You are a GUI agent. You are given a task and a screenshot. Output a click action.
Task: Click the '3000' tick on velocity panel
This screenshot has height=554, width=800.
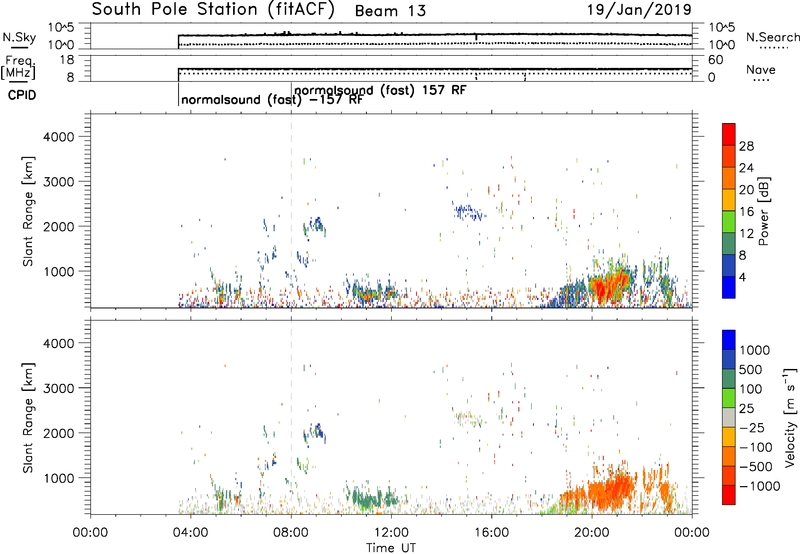point(59,388)
